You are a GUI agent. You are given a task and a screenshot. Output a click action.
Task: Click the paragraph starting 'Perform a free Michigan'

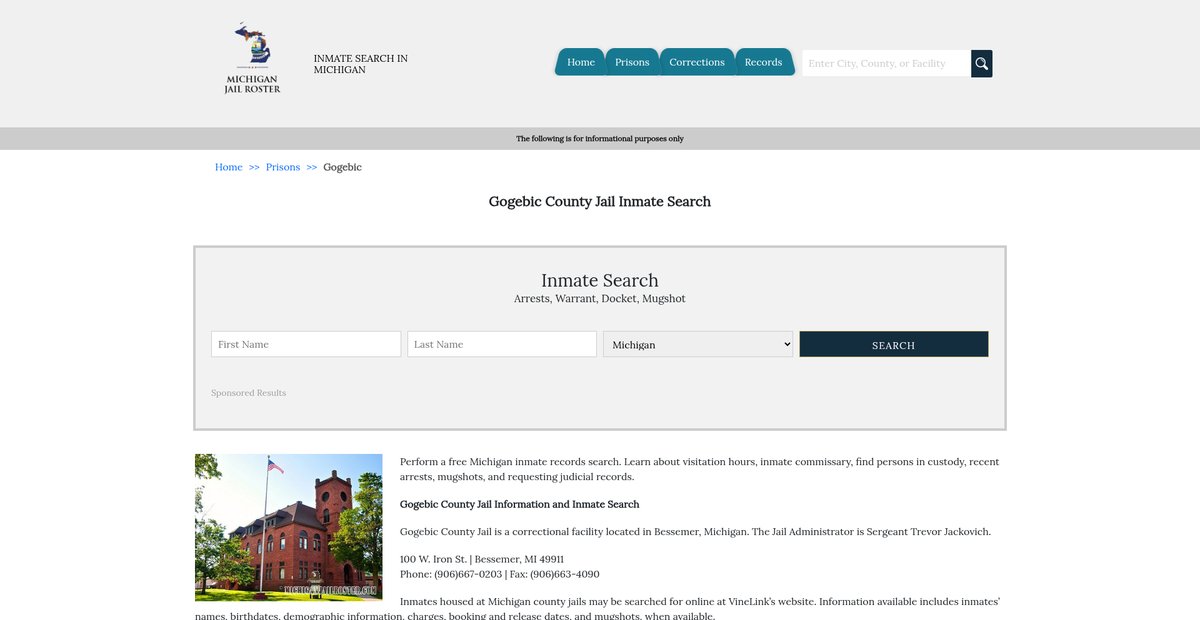pyautogui.click(x=700, y=469)
